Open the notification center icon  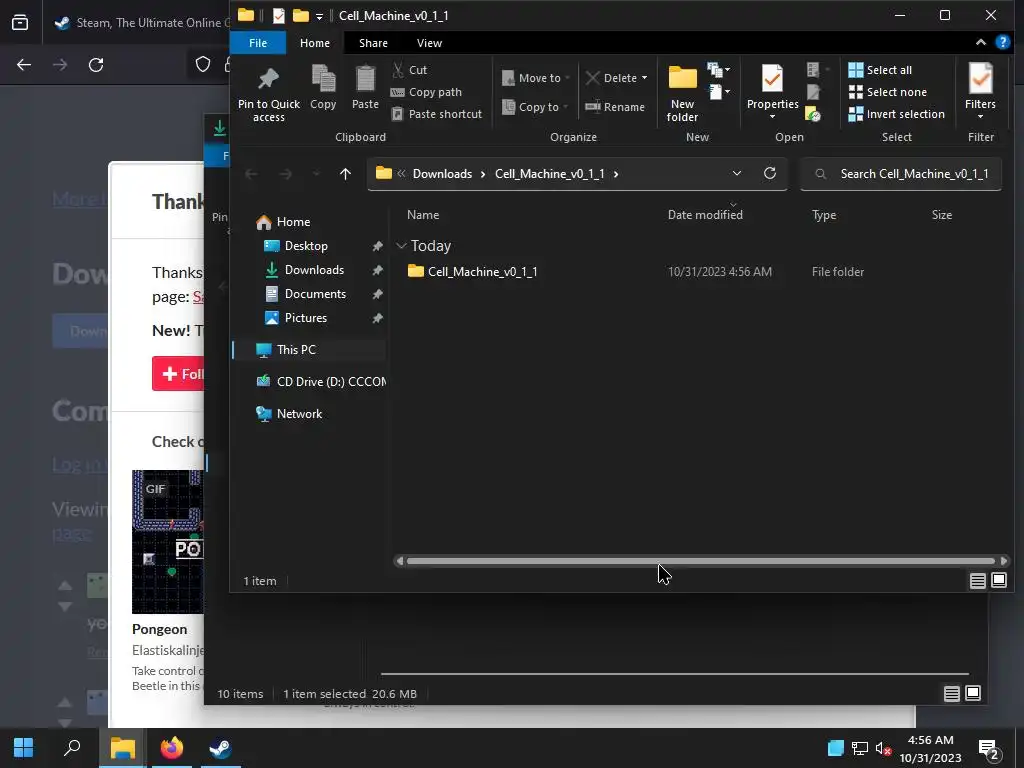989,749
